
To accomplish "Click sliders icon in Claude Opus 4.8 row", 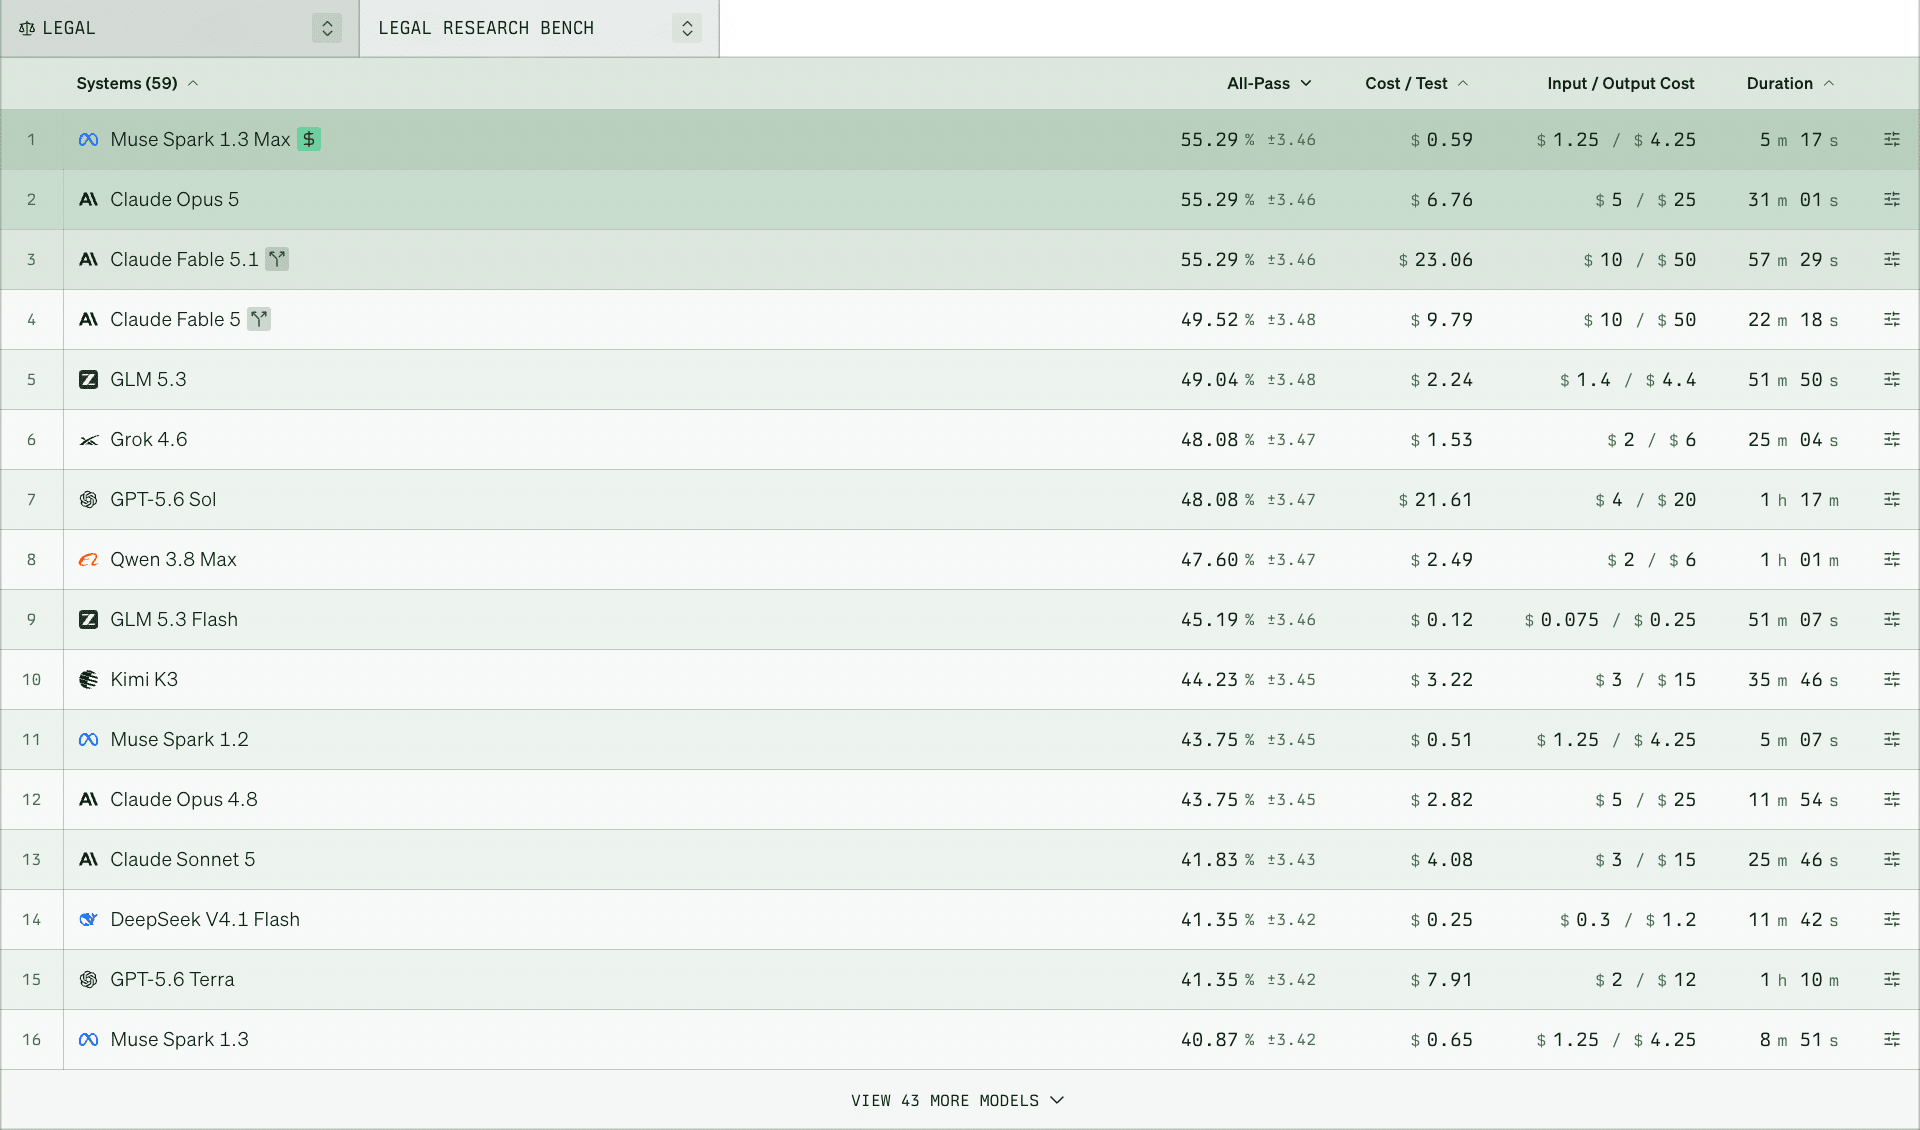I will click(1891, 800).
